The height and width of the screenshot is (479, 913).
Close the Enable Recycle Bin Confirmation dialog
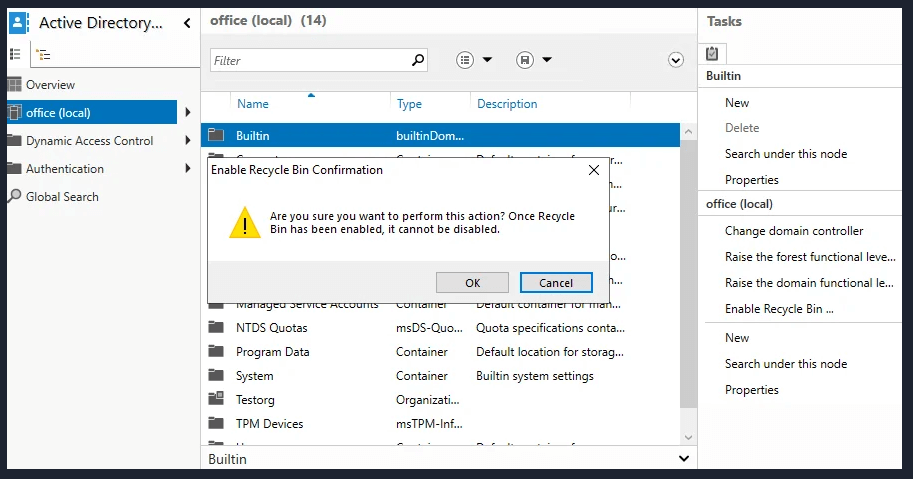coord(594,170)
